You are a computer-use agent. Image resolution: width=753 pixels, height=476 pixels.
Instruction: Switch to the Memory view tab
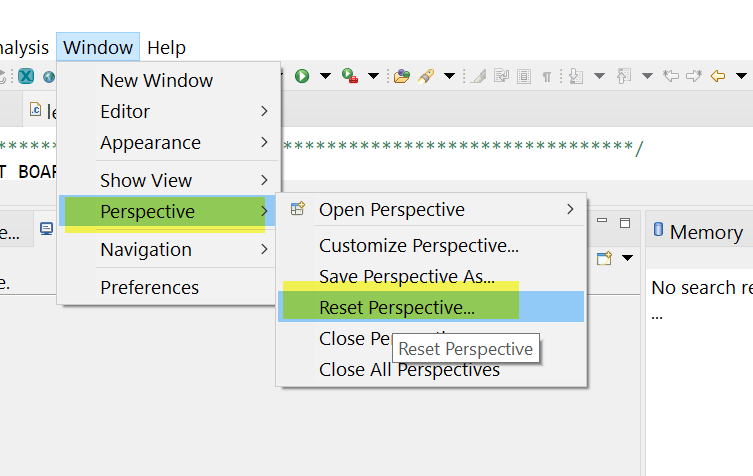coord(698,232)
